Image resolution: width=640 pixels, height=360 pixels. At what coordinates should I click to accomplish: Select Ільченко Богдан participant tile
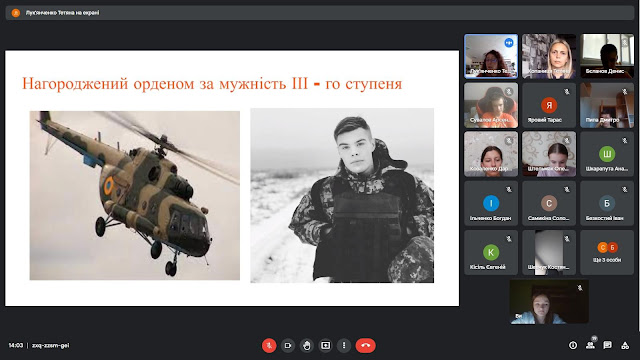491,203
